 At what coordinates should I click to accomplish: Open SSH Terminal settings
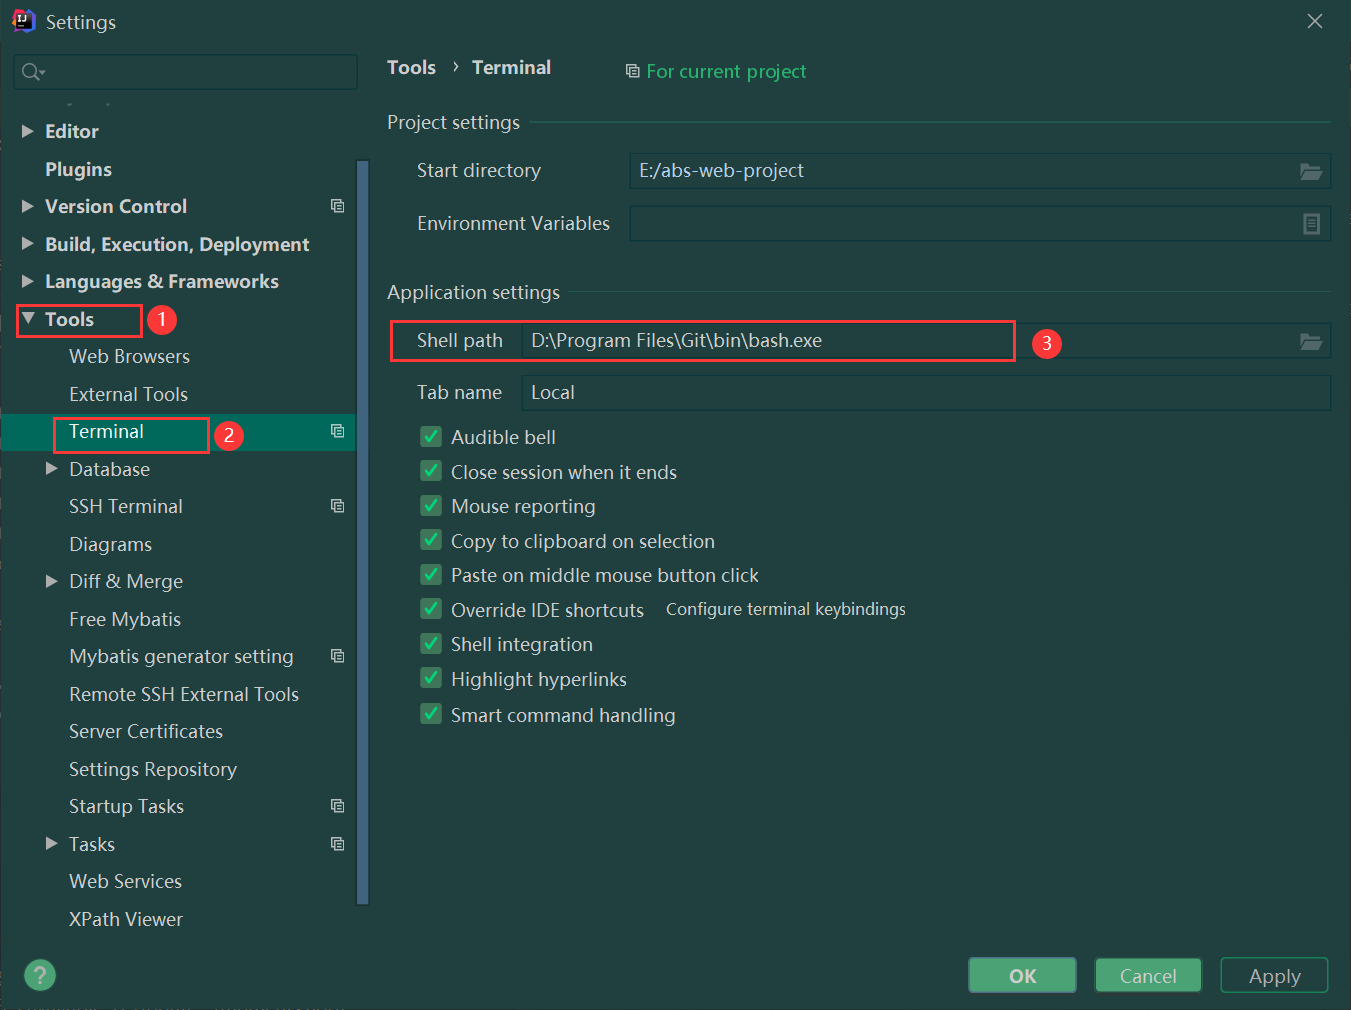coord(126,506)
